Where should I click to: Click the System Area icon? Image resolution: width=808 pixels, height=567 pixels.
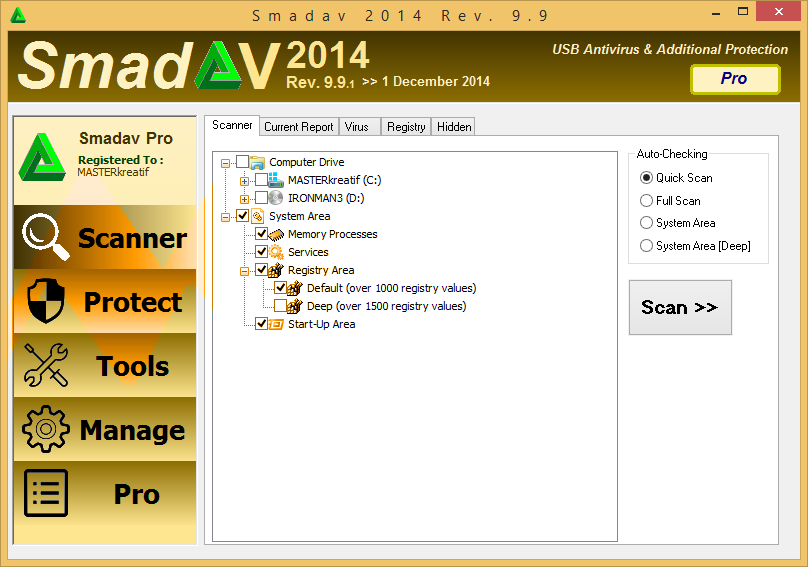[257, 216]
